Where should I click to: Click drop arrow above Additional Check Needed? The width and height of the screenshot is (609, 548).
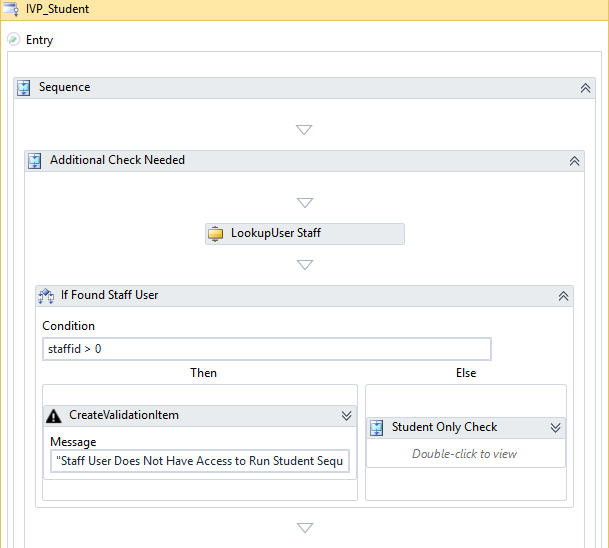(305, 130)
